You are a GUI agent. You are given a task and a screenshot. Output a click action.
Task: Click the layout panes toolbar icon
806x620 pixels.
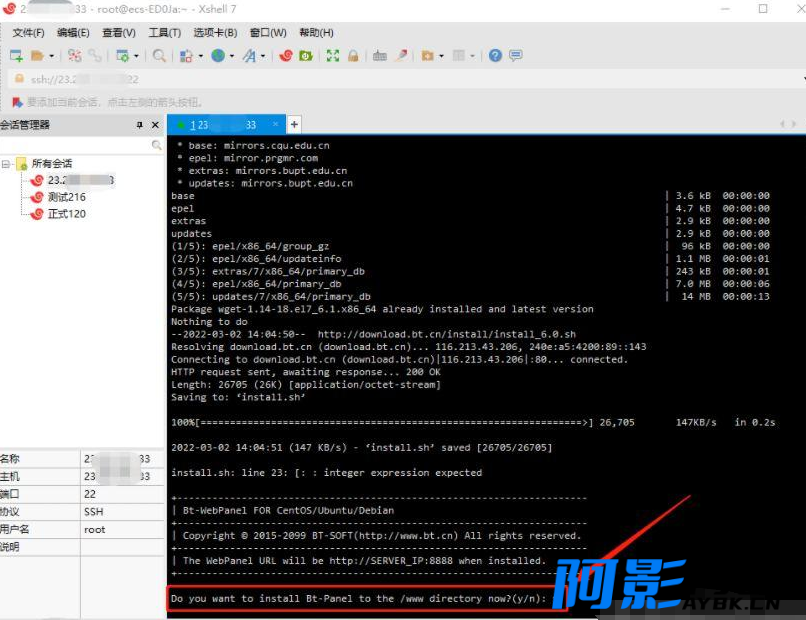pos(459,56)
